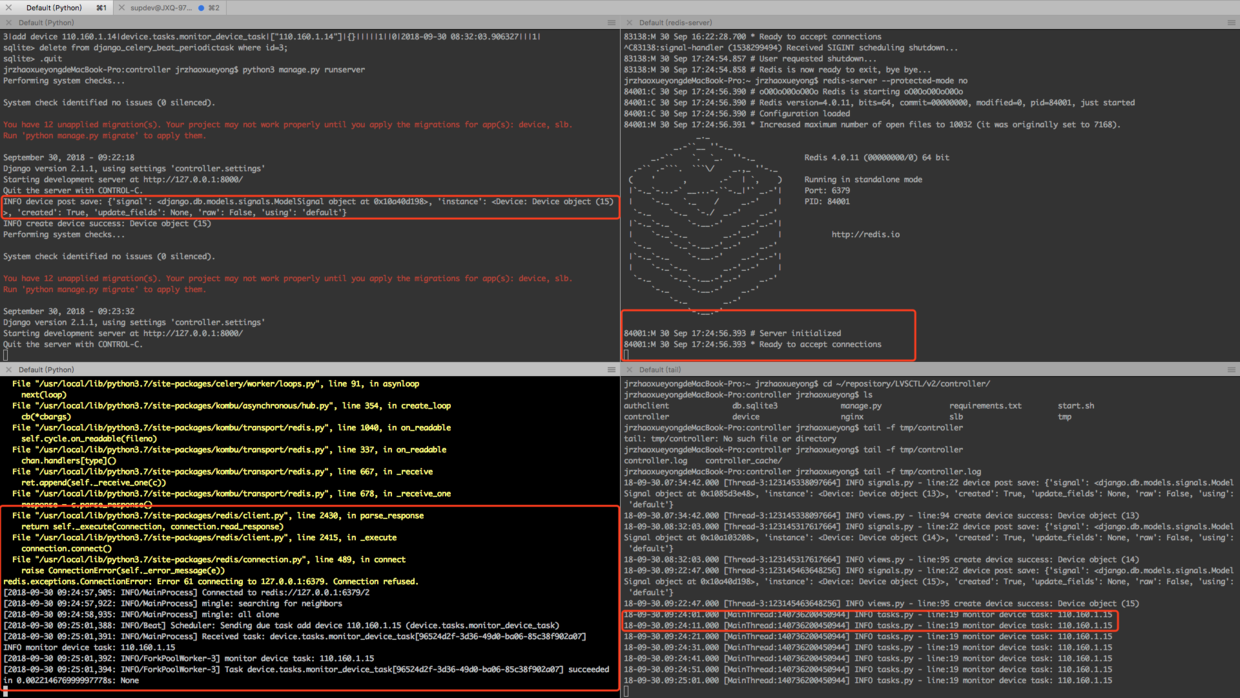Click the 'INFO device post save' line in top-left pane
This screenshot has height=698, width=1240.
pyautogui.click(x=310, y=207)
